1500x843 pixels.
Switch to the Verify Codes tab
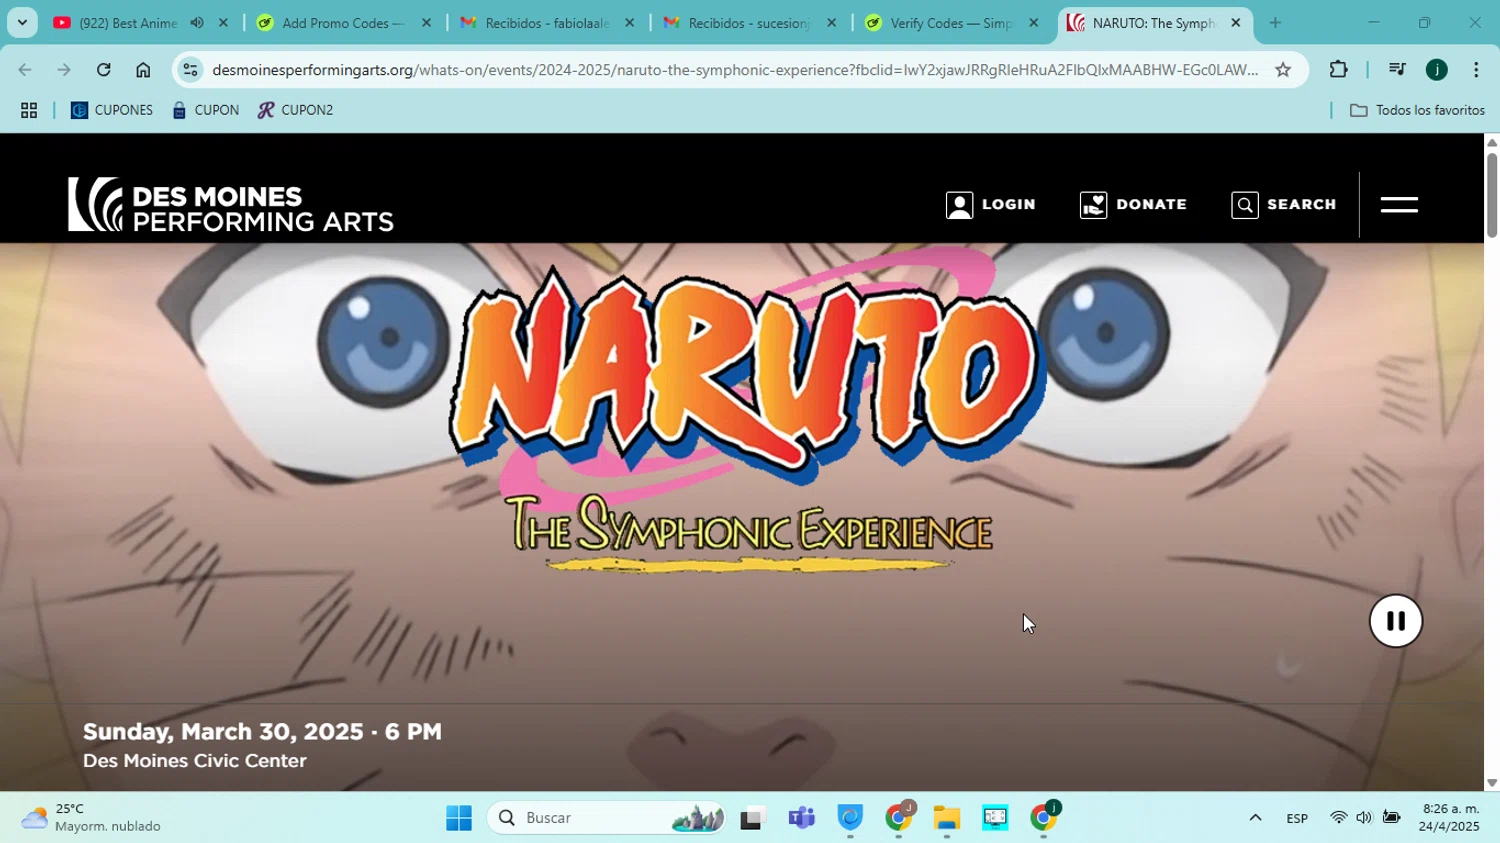[952, 22]
